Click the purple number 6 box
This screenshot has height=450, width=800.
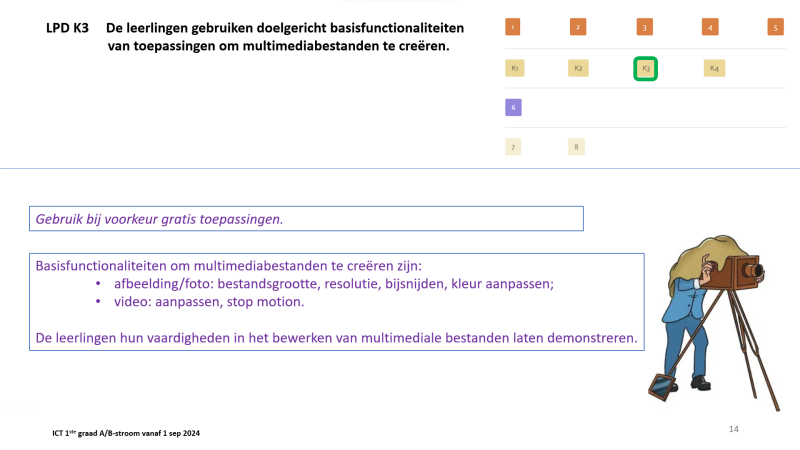[513, 107]
